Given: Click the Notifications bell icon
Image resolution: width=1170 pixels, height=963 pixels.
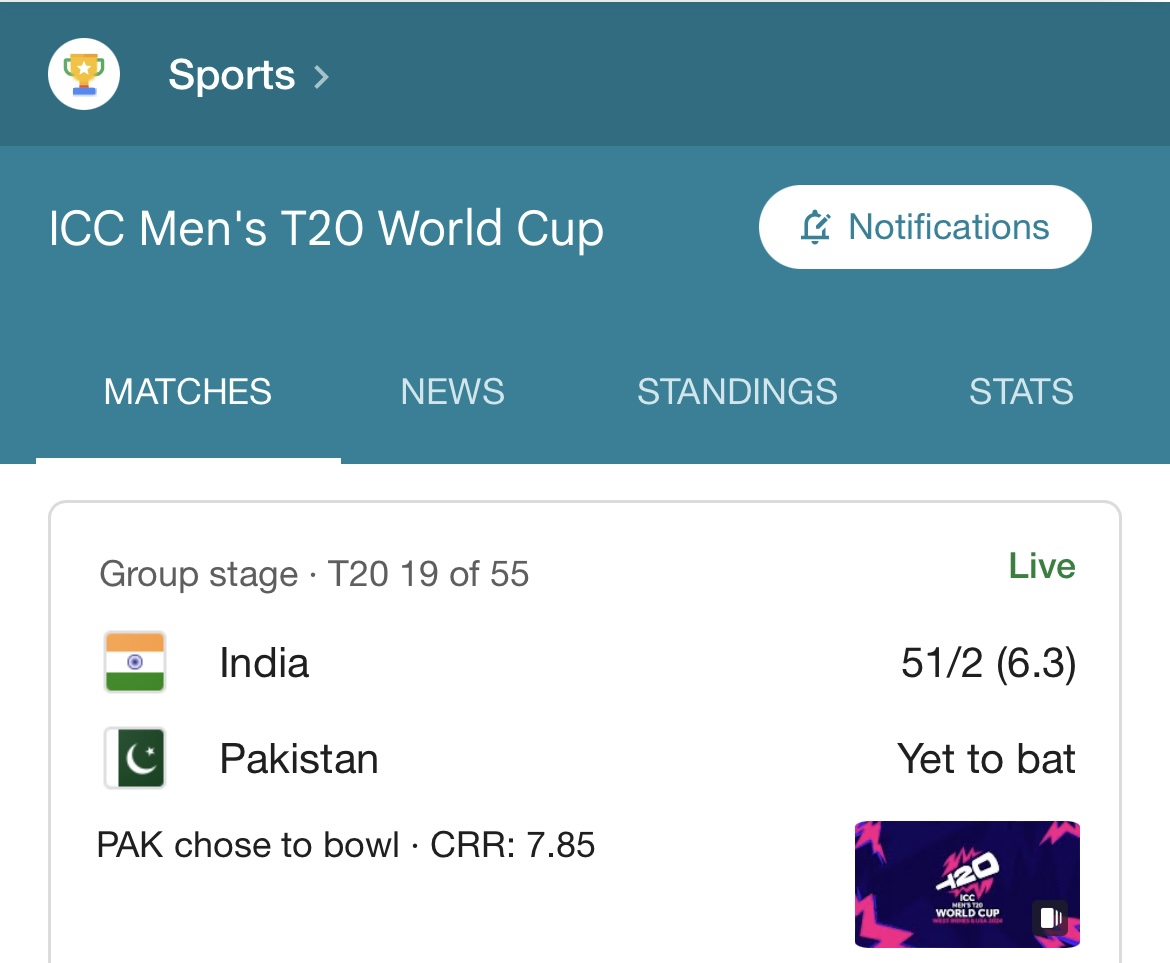Looking at the screenshot, I should click(816, 227).
